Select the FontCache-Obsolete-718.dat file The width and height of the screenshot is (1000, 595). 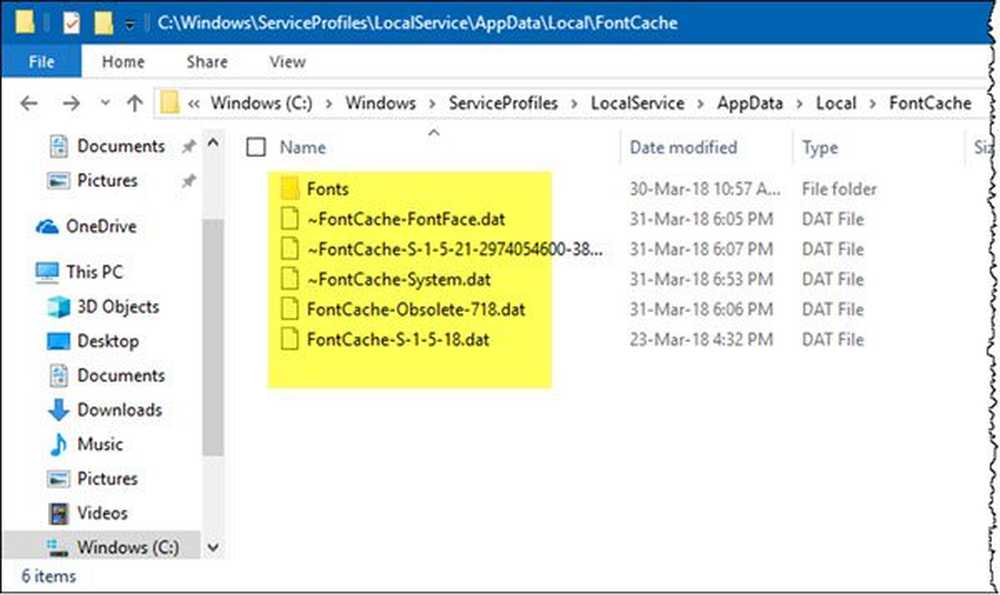coord(415,309)
